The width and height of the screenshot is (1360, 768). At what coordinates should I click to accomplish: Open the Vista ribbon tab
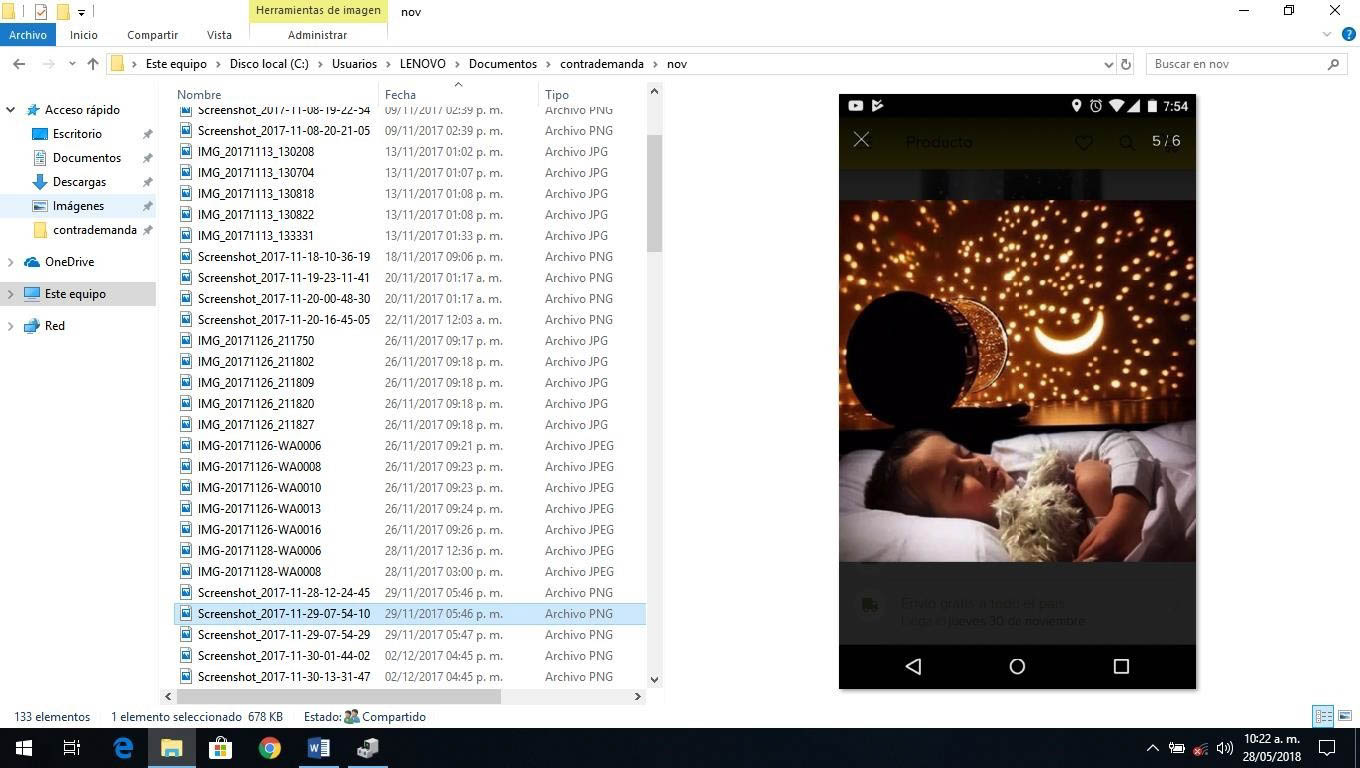(x=219, y=35)
